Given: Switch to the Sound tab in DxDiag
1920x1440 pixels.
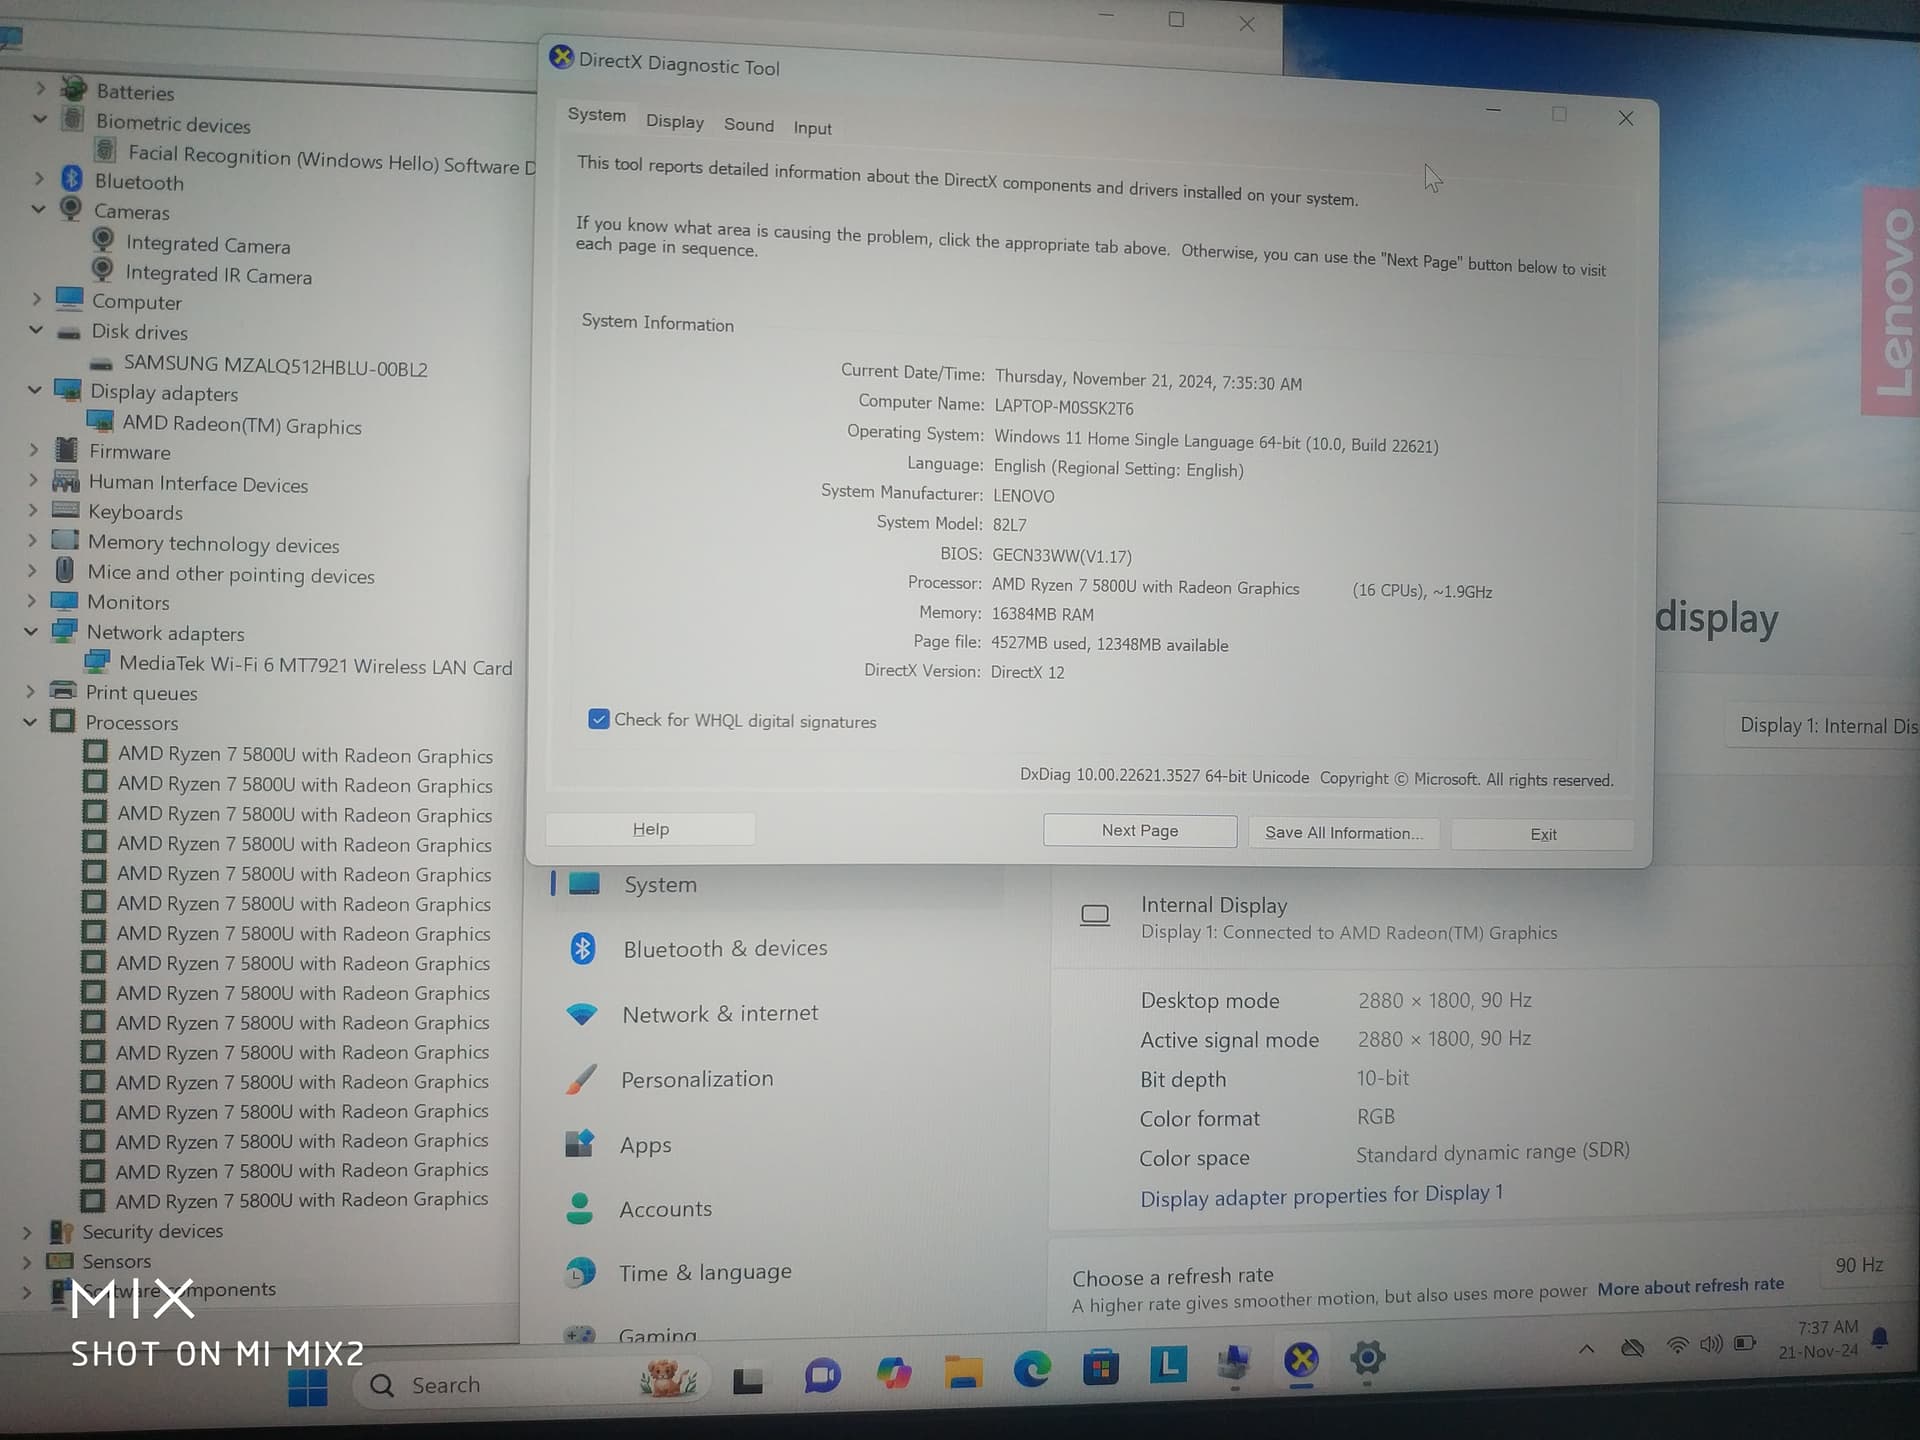Looking at the screenshot, I should tap(749, 124).
